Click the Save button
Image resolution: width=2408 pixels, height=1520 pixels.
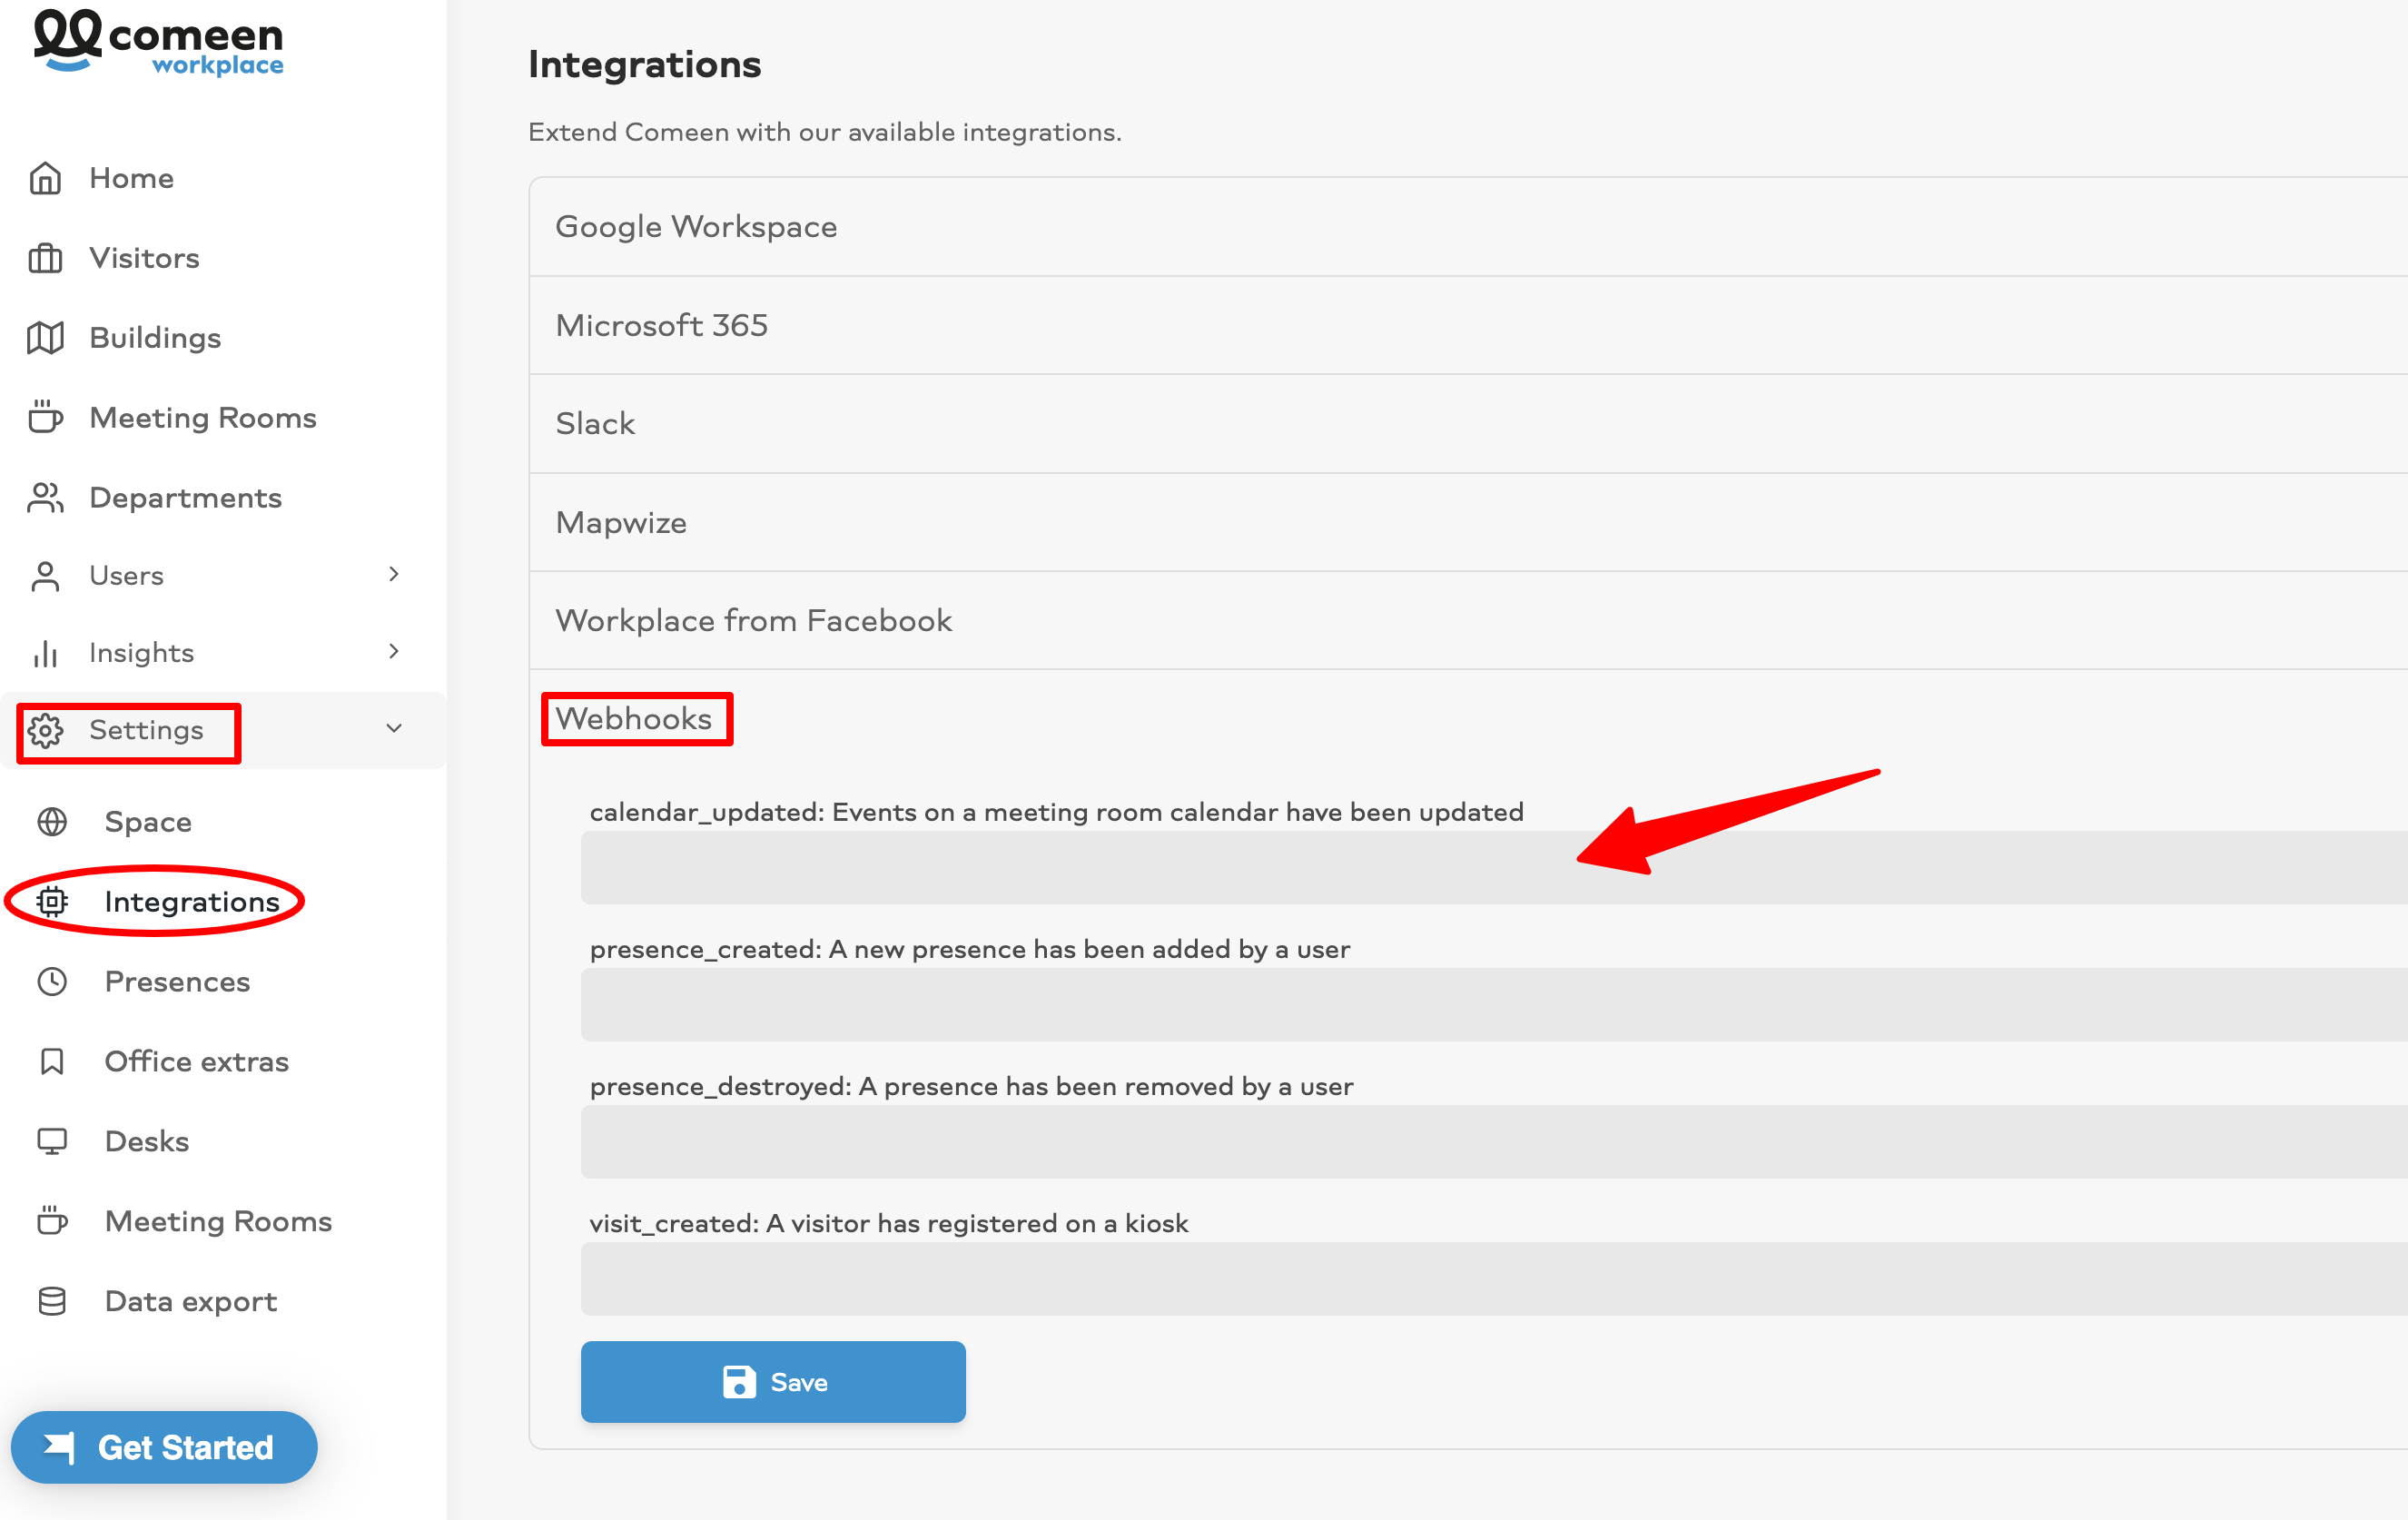point(773,1382)
